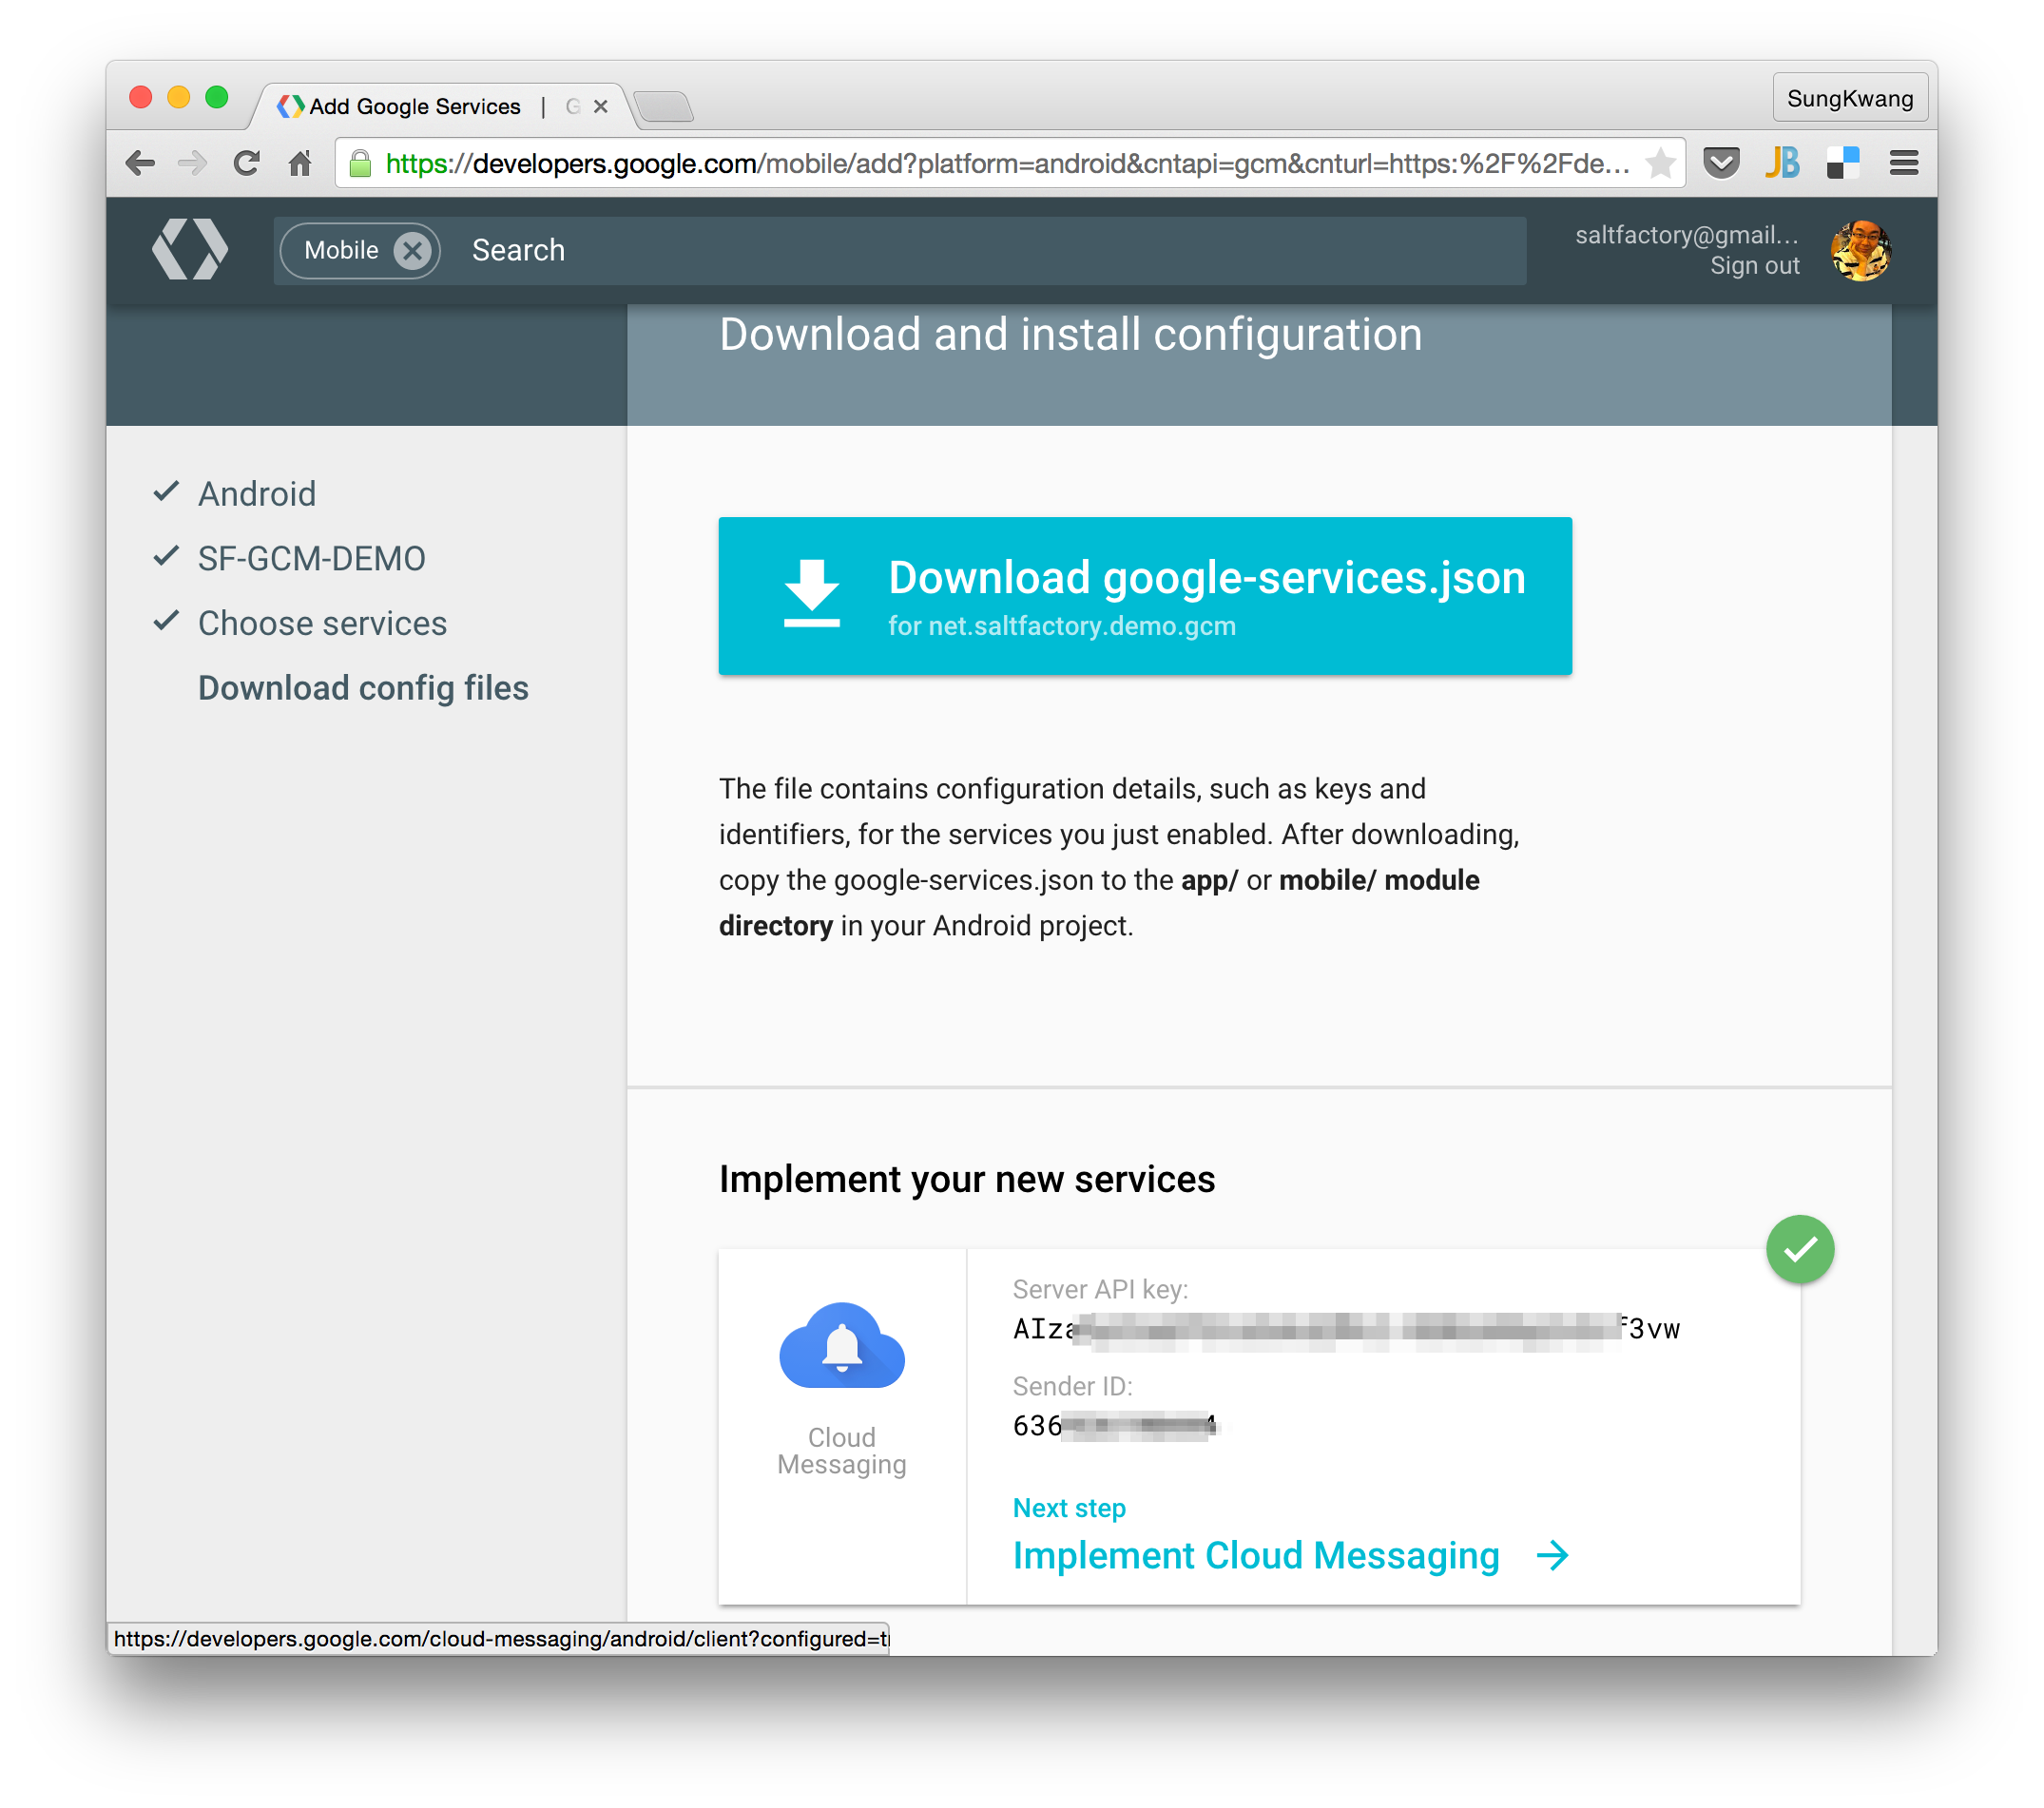Click the green checkmark badge
The image size is (2044, 1808).
tap(1800, 1249)
